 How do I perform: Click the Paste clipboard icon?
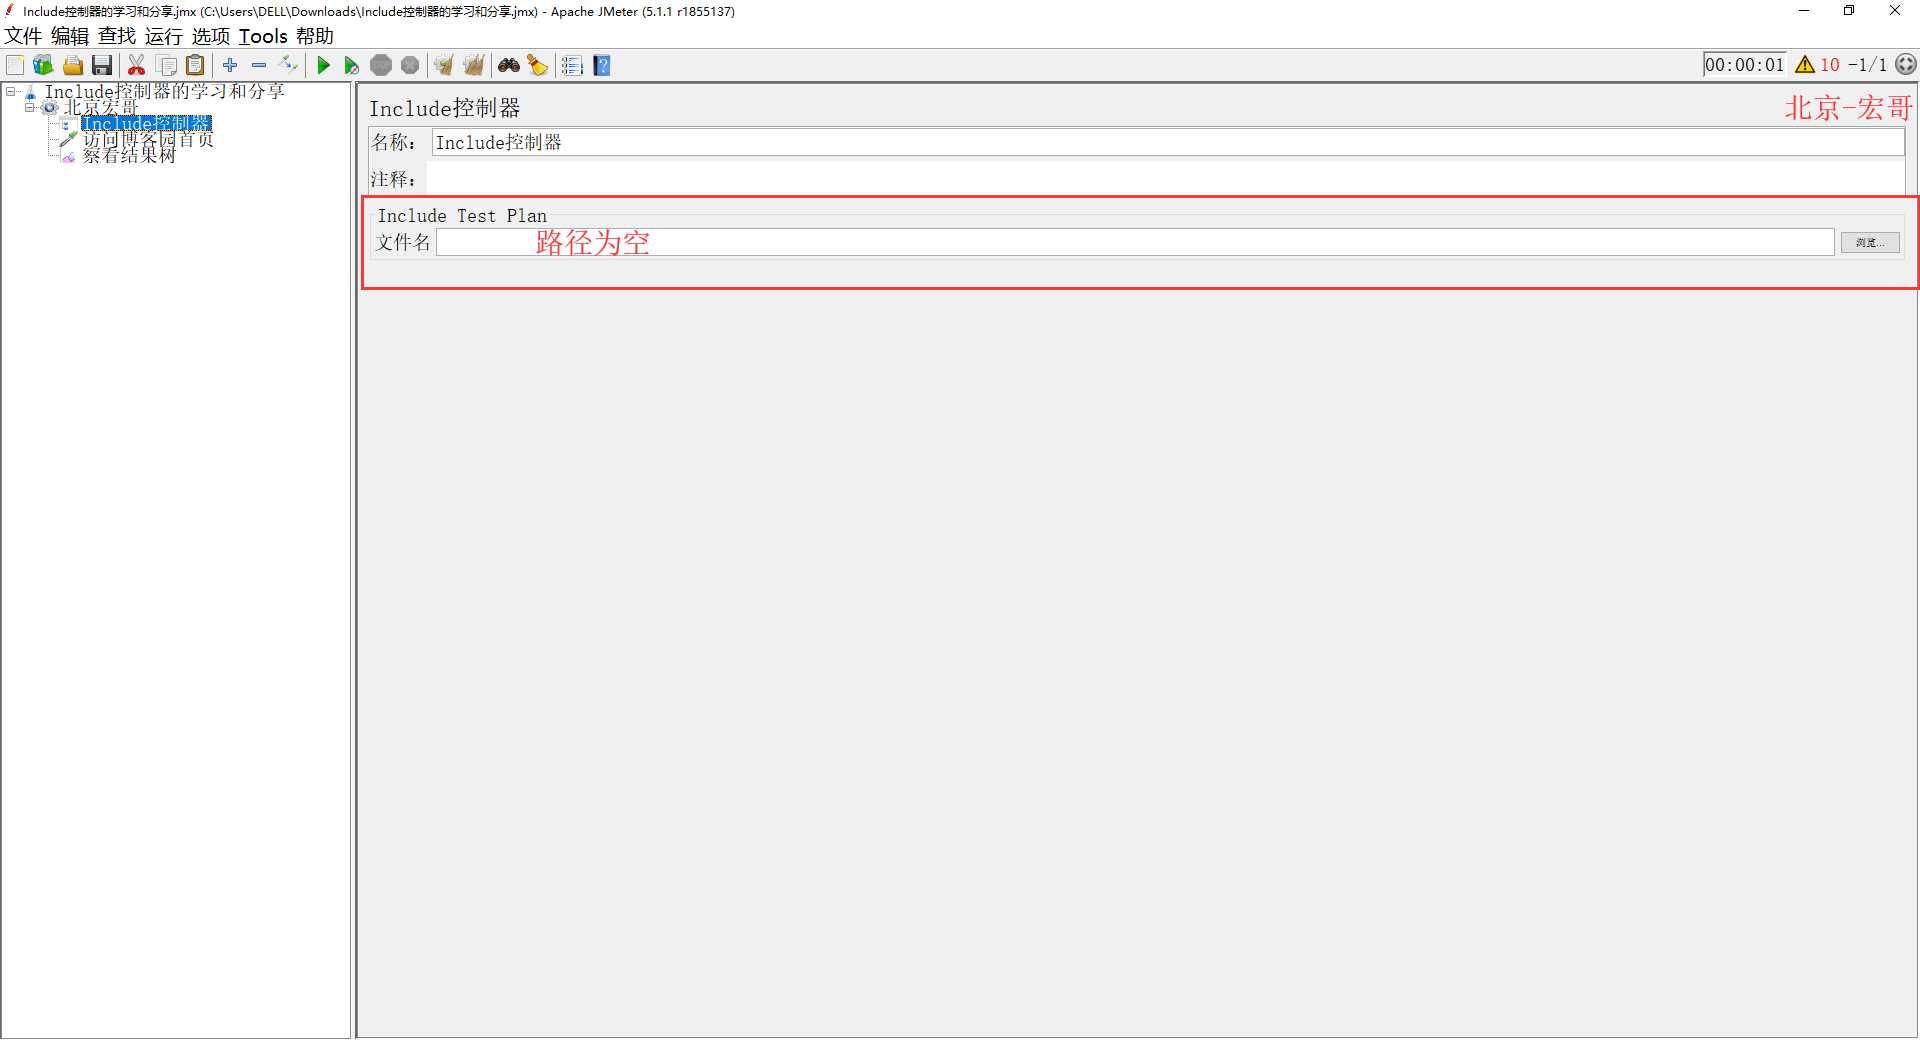196,65
